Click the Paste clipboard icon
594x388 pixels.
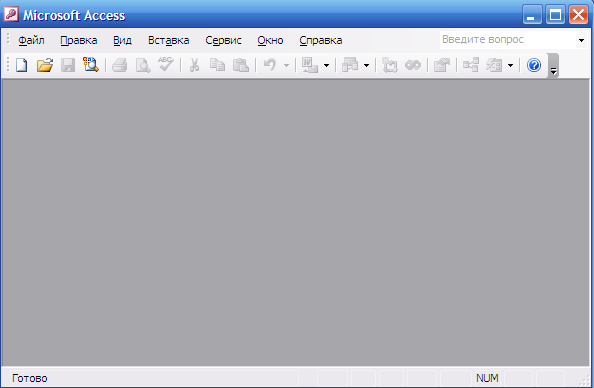(241, 65)
